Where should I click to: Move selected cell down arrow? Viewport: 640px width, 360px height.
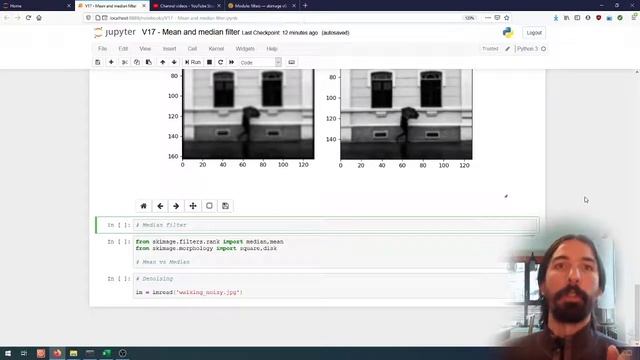pyautogui.click(x=174, y=62)
